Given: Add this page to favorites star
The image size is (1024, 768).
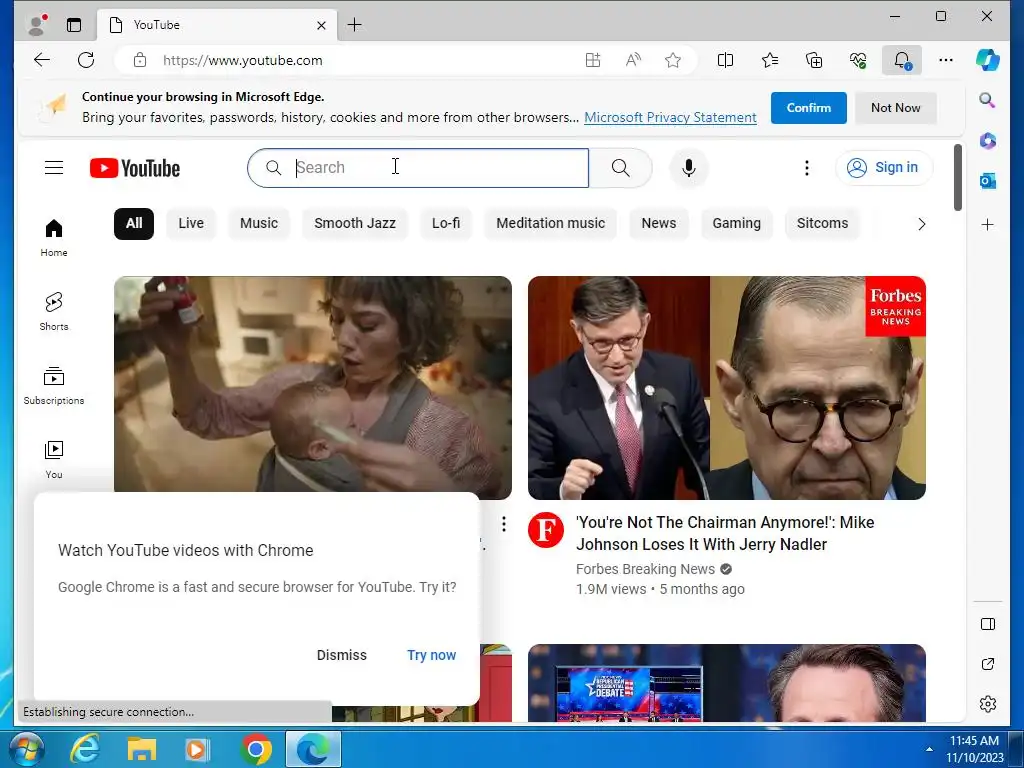Looking at the screenshot, I should 673,60.
